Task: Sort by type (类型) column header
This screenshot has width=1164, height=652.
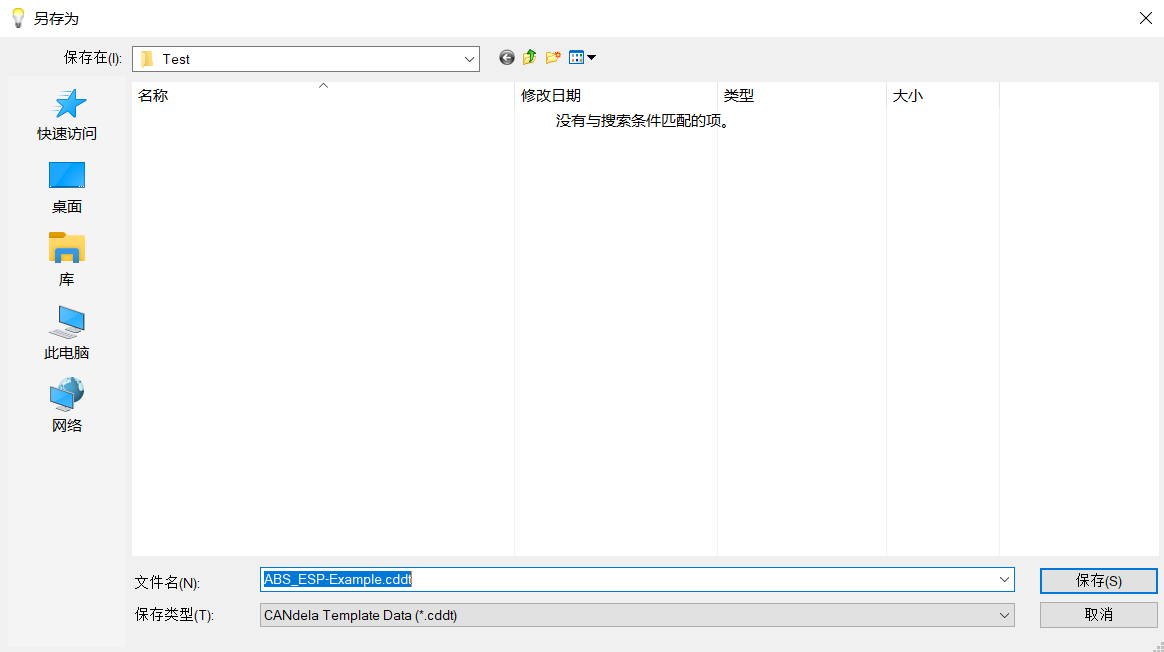Action: 802,96
